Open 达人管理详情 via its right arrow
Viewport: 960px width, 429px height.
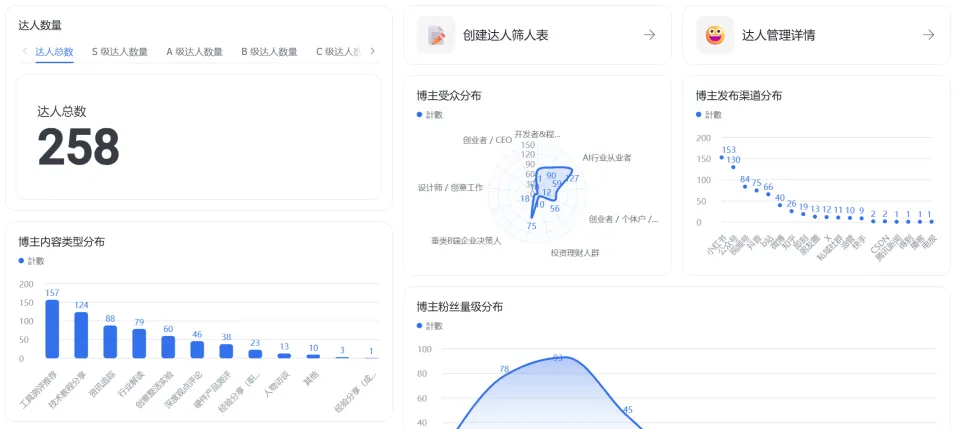928,35
